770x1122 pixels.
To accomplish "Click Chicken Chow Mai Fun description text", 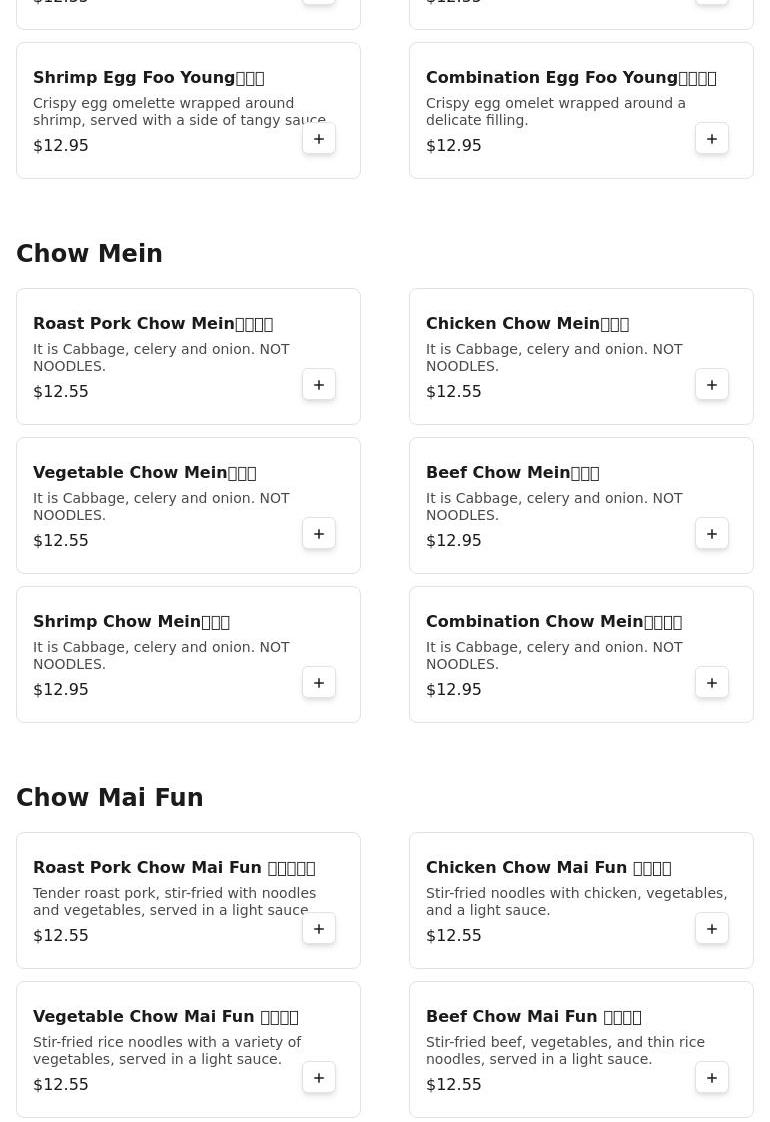I will pos(576,901).
